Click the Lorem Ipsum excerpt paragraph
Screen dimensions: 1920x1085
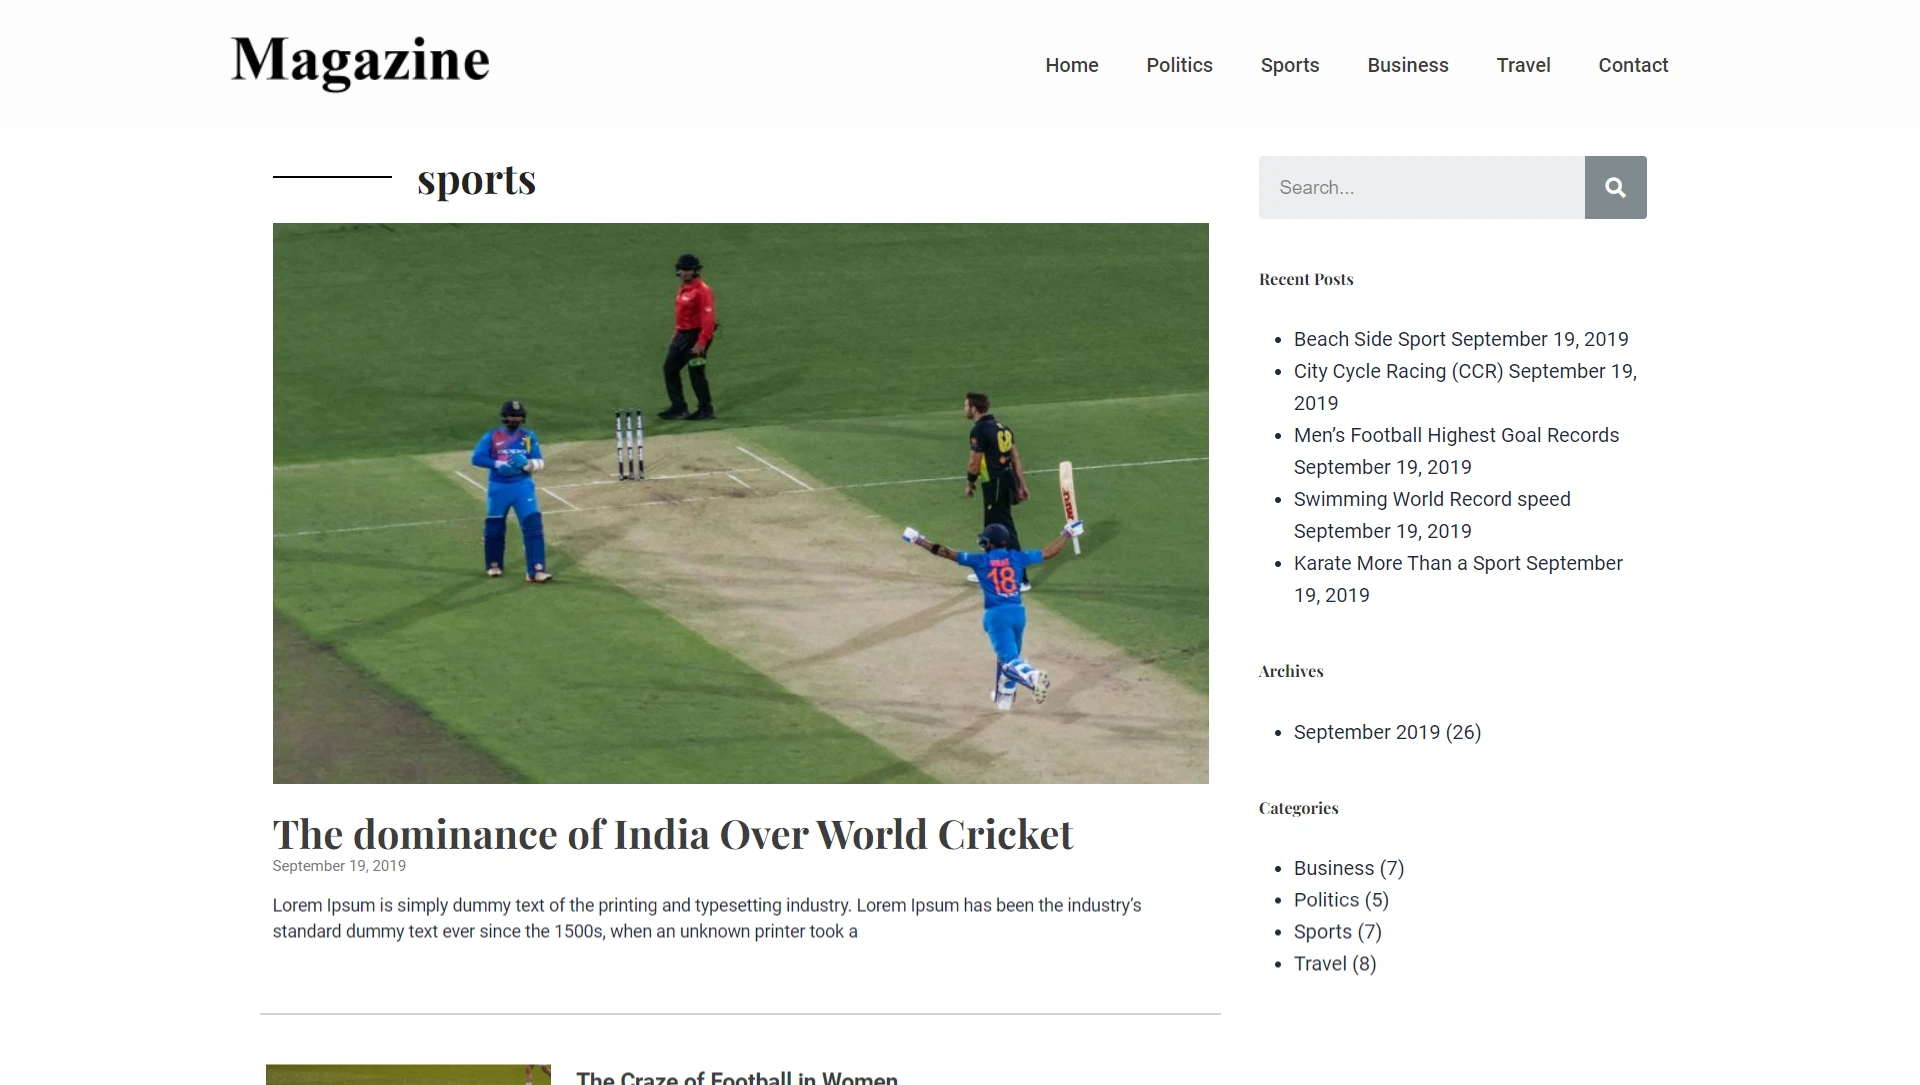pos(707,918)
